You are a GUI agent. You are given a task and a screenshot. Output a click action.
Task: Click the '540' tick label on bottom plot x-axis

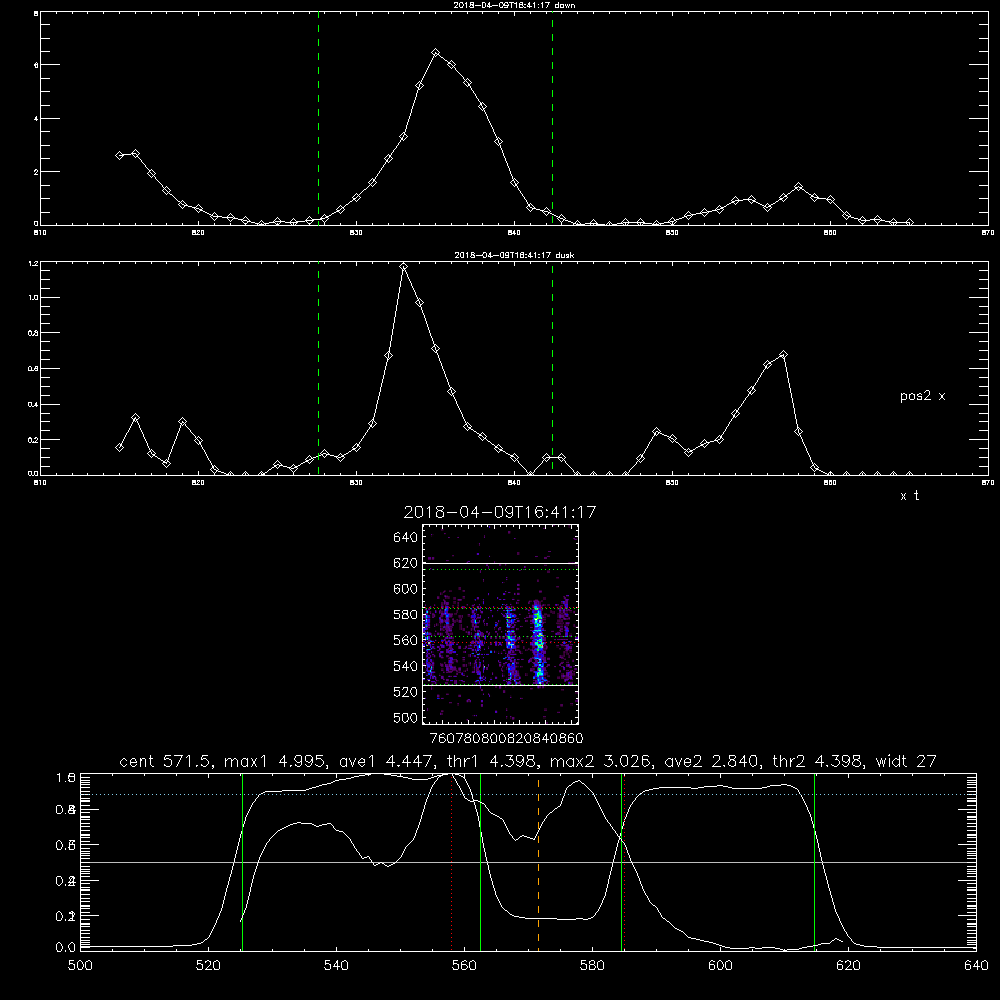tap(336, 966)
